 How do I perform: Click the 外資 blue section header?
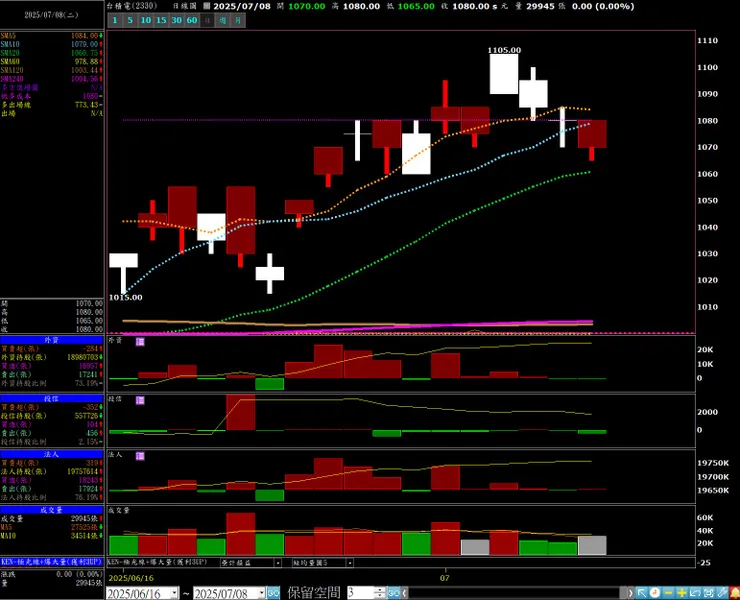click(51, 340)
